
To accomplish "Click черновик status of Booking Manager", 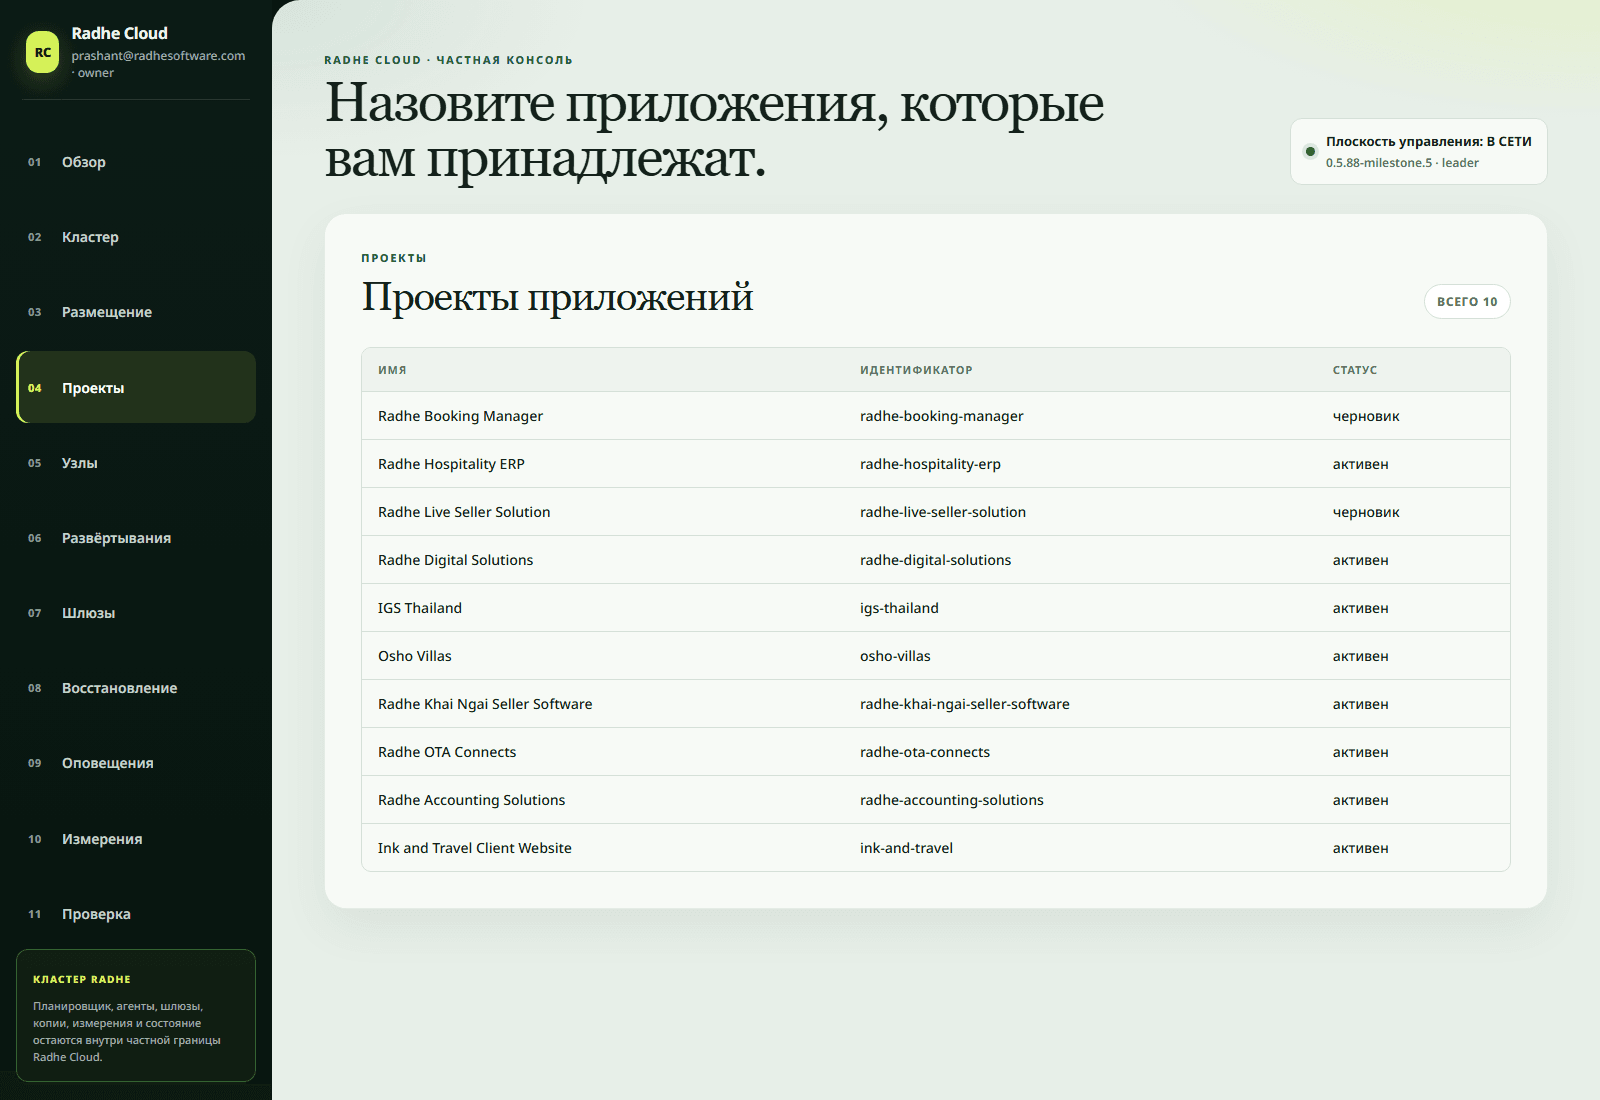I will (x=1366, y=416).
